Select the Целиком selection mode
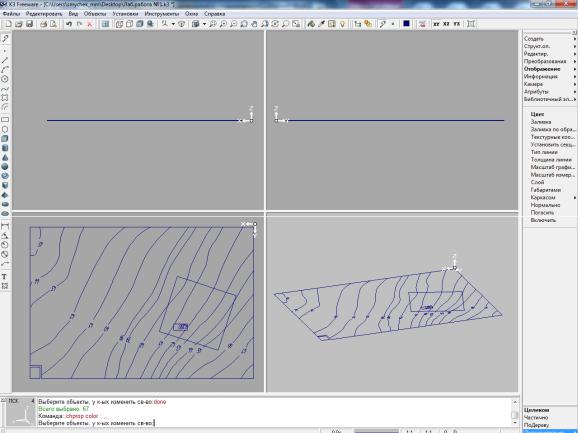Viewport: 578px width, 433px height. (x=536, y=410)
